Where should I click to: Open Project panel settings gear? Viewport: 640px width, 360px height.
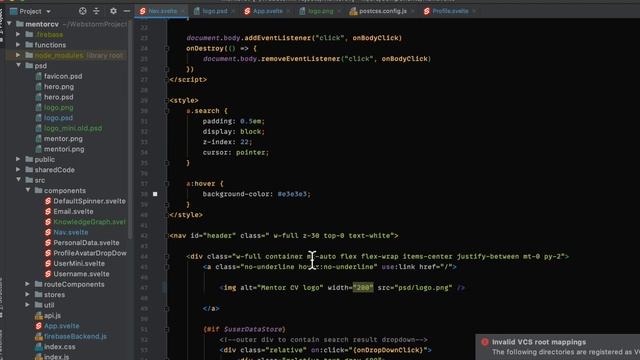[113, 11]
